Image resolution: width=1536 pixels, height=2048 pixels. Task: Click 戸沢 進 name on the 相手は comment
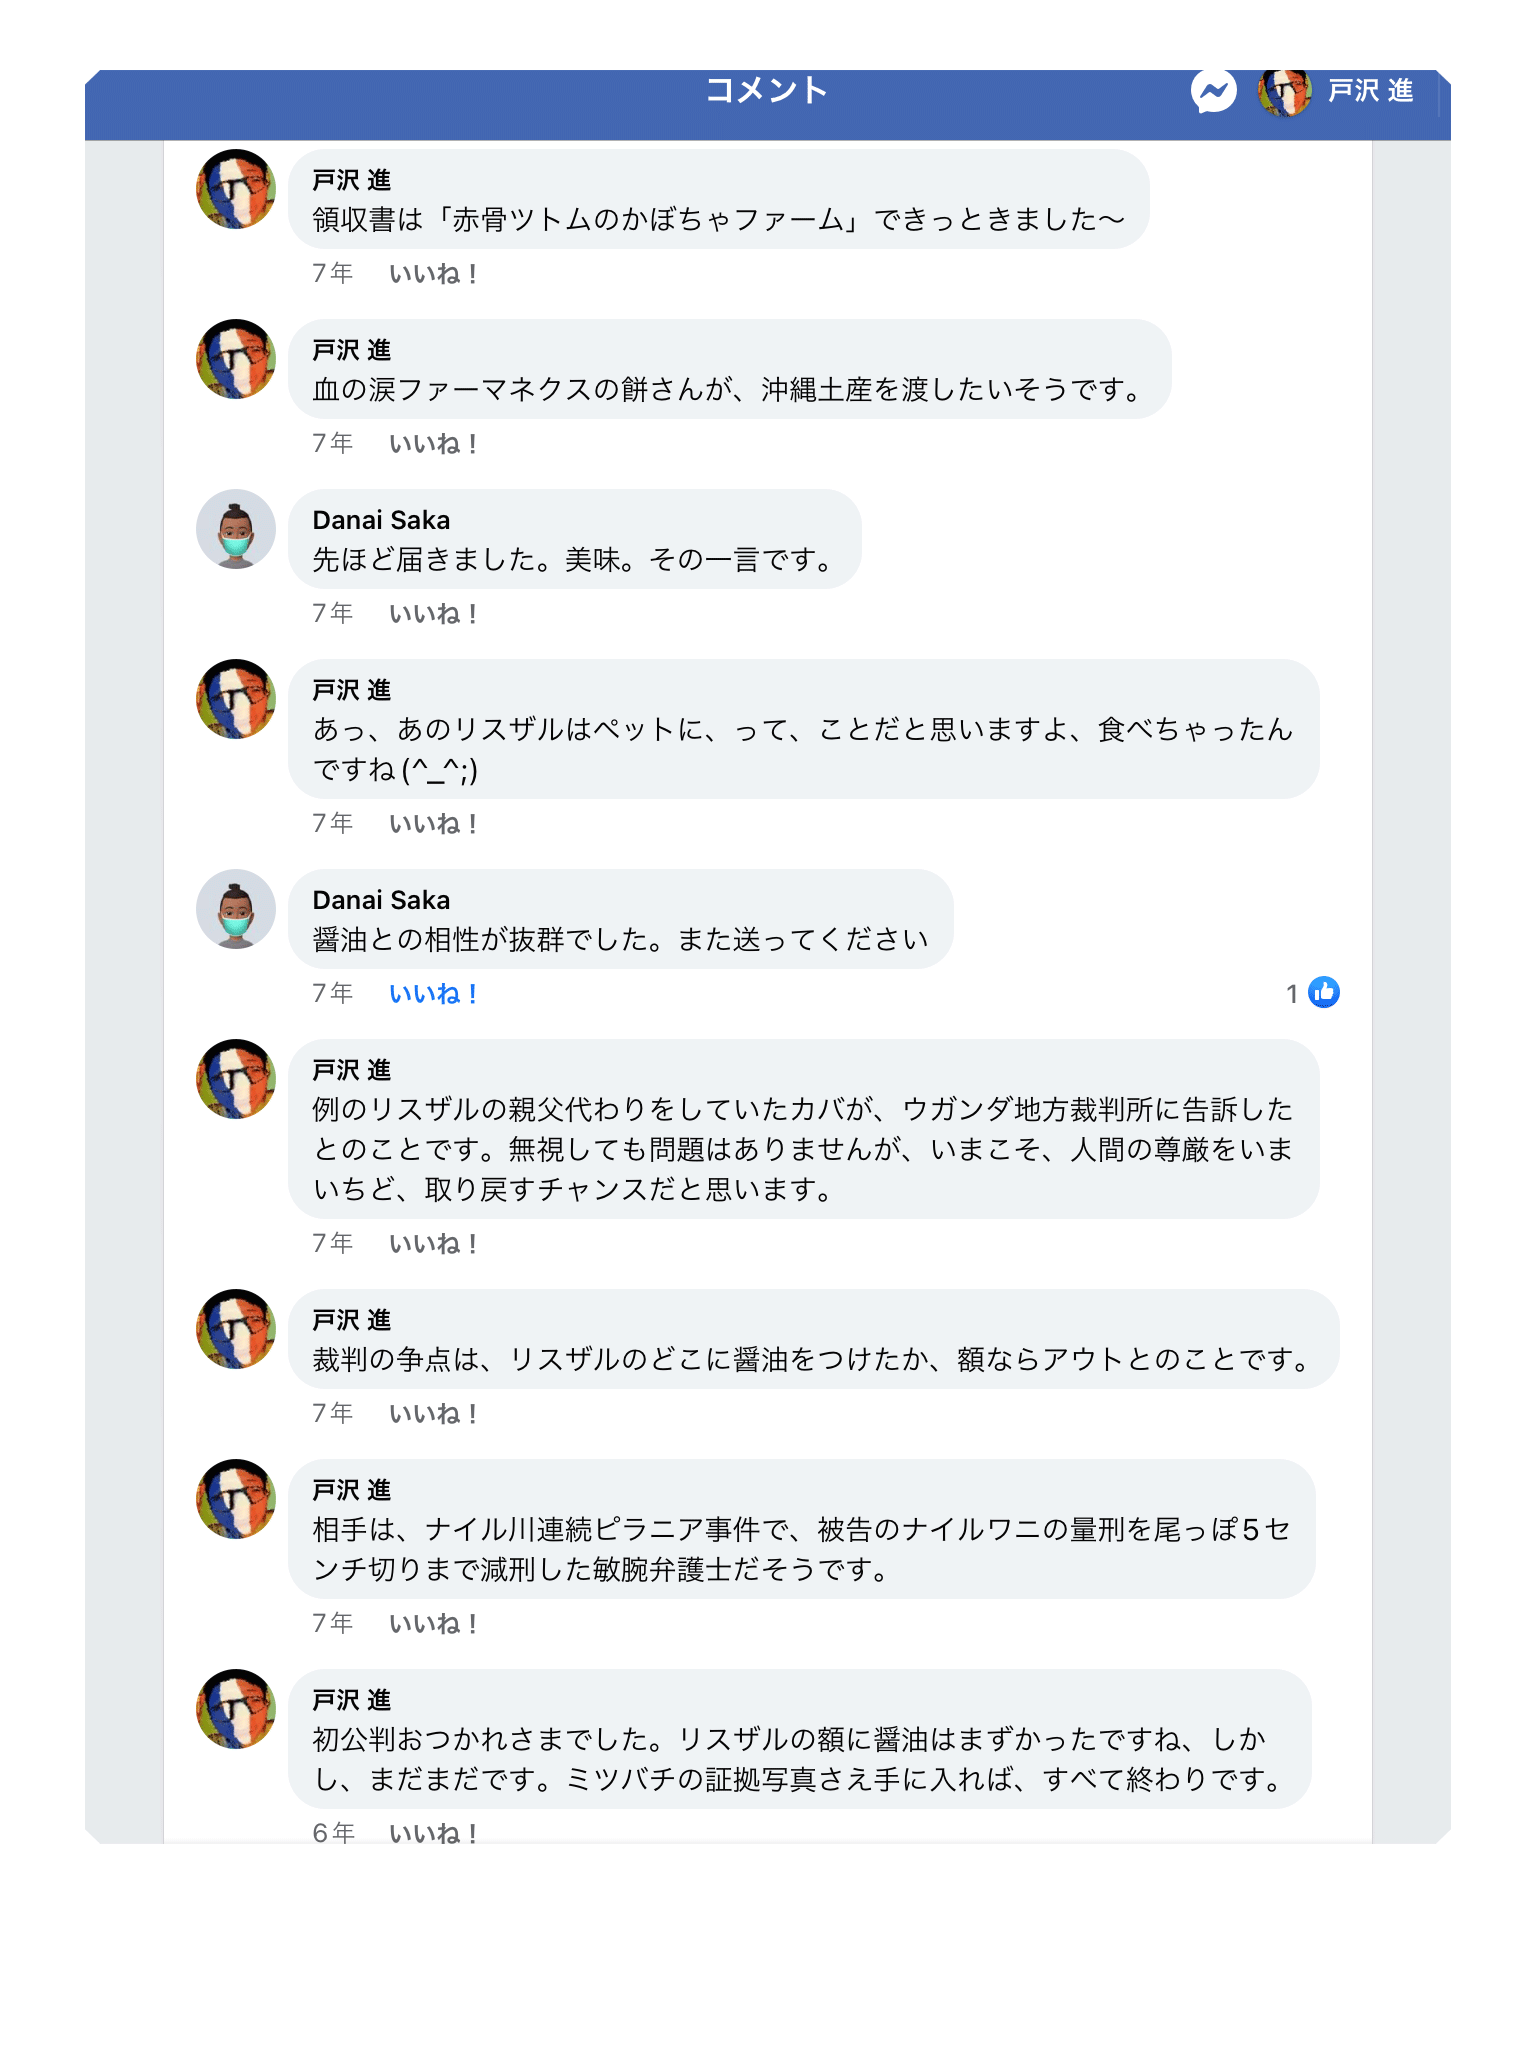[351, 1490]
